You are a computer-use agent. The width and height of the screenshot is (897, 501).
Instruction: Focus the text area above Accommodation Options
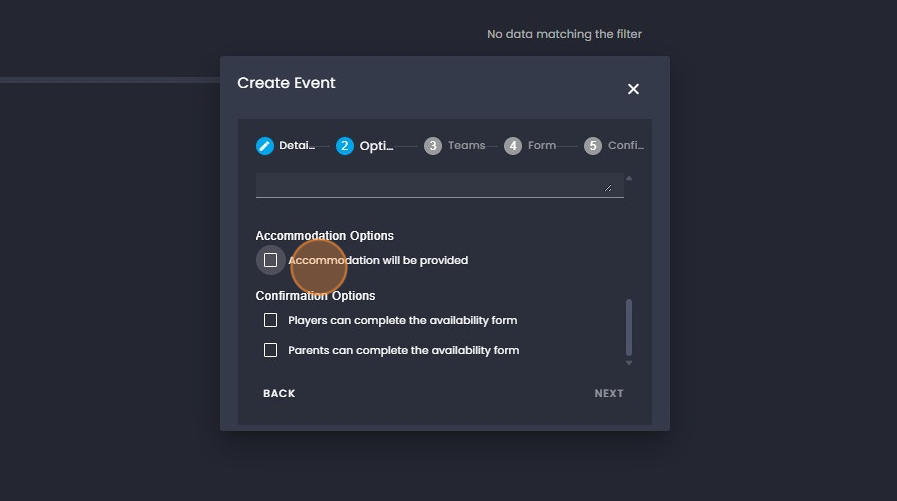click(430, 185)
